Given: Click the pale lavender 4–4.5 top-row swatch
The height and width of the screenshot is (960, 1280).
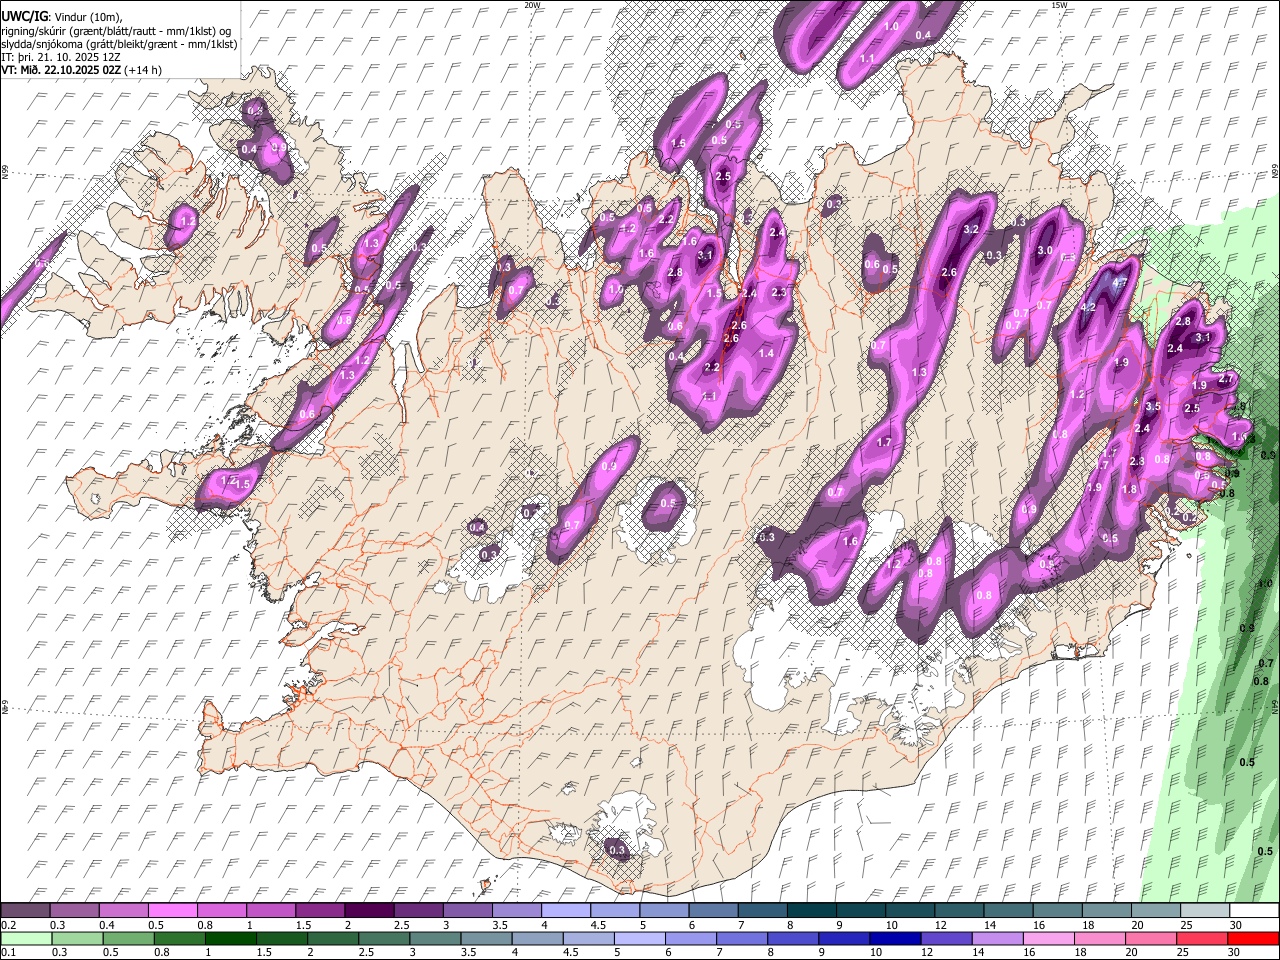Looking at the screenshot, I should (564, 910).
